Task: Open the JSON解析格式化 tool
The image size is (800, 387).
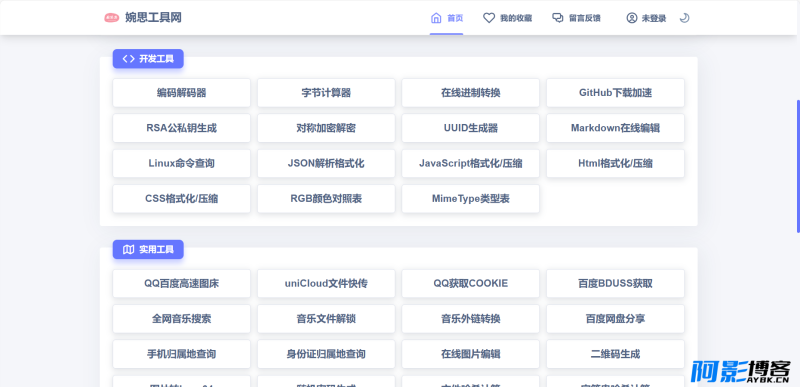Action: (326, 164)
